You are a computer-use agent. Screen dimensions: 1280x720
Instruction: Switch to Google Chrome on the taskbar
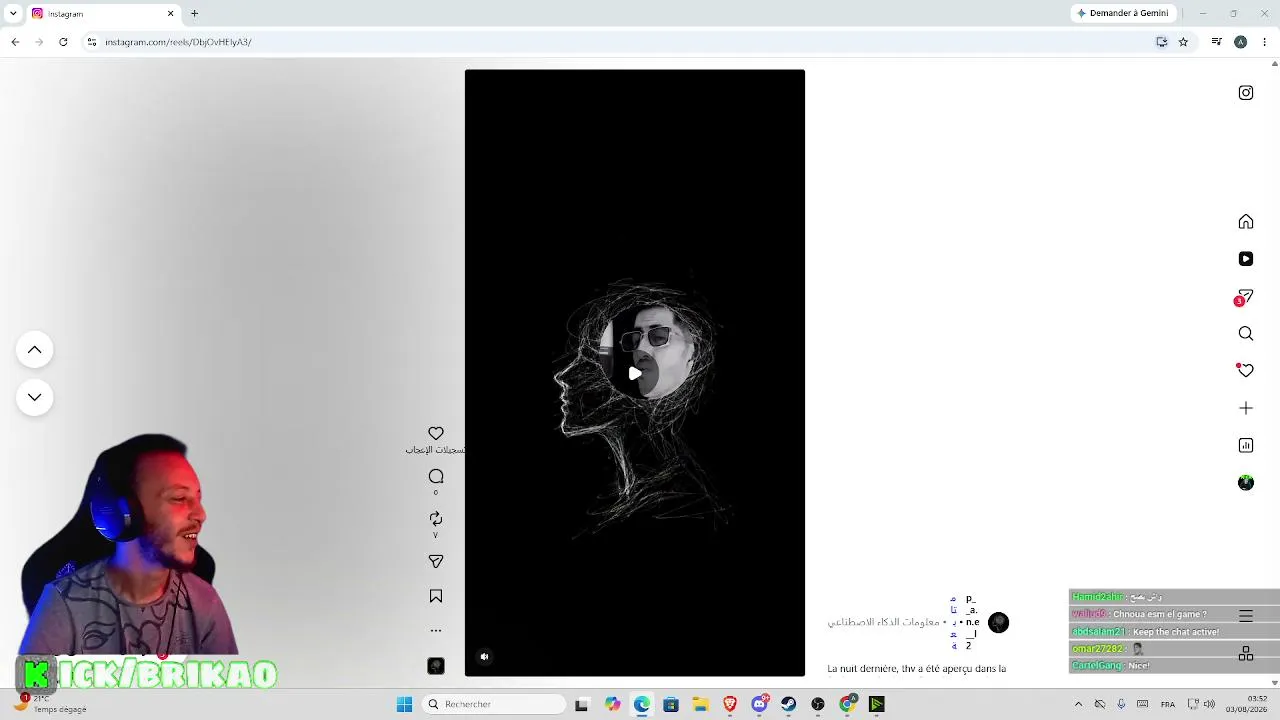point(848,705)
